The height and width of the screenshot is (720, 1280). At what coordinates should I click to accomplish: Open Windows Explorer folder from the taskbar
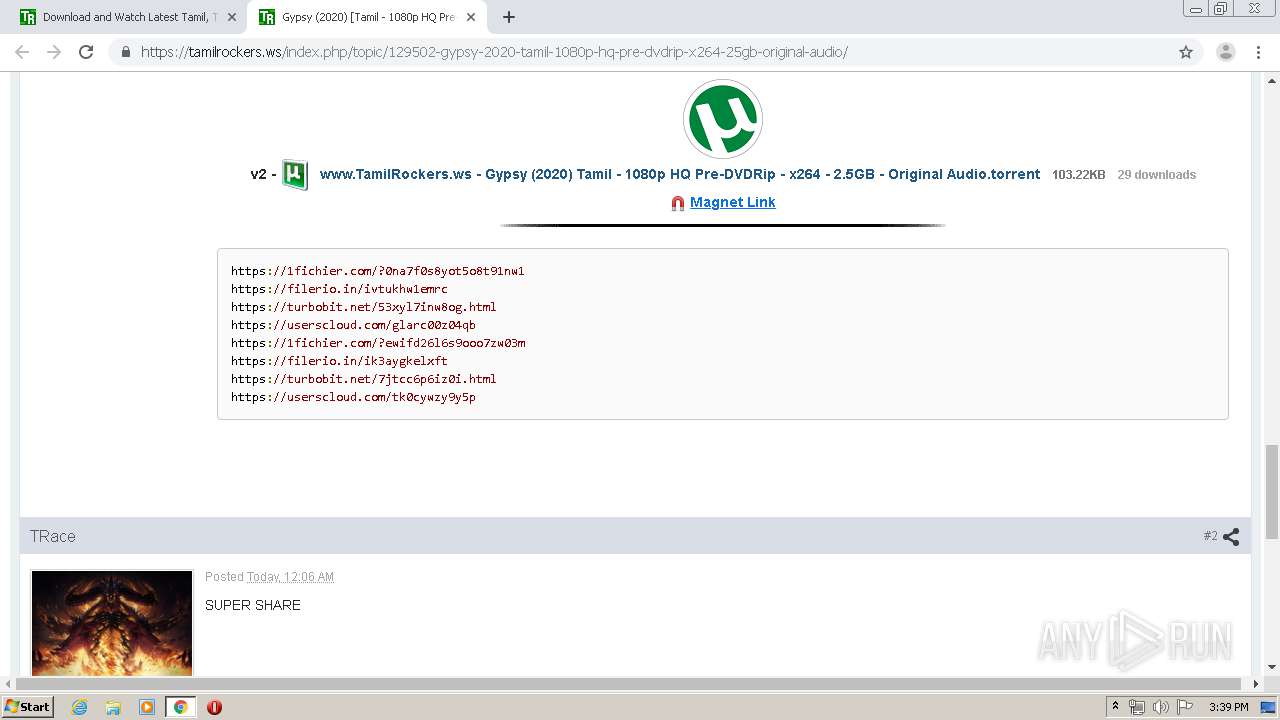[x=113, y=707]
